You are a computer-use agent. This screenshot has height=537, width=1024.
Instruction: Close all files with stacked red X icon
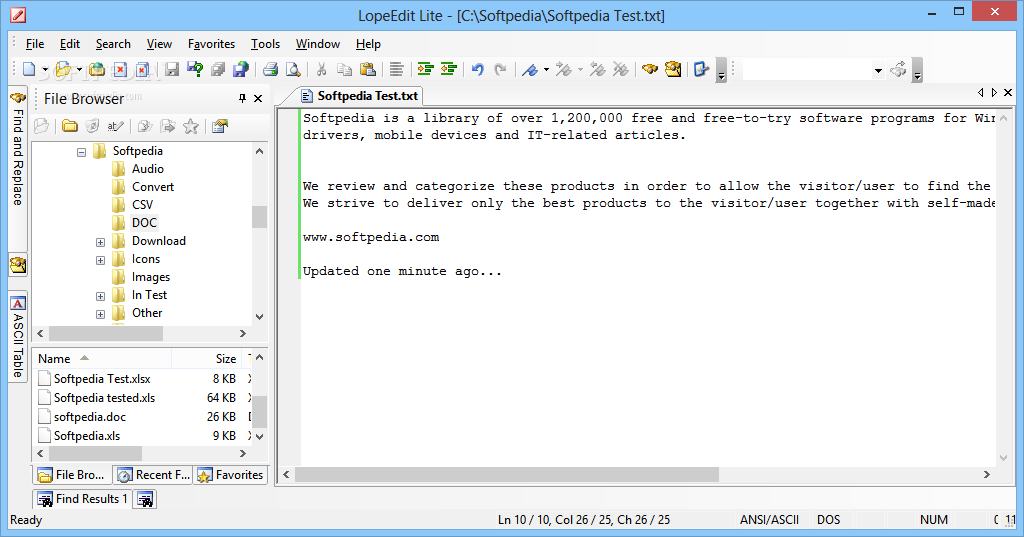coord(142,69)
